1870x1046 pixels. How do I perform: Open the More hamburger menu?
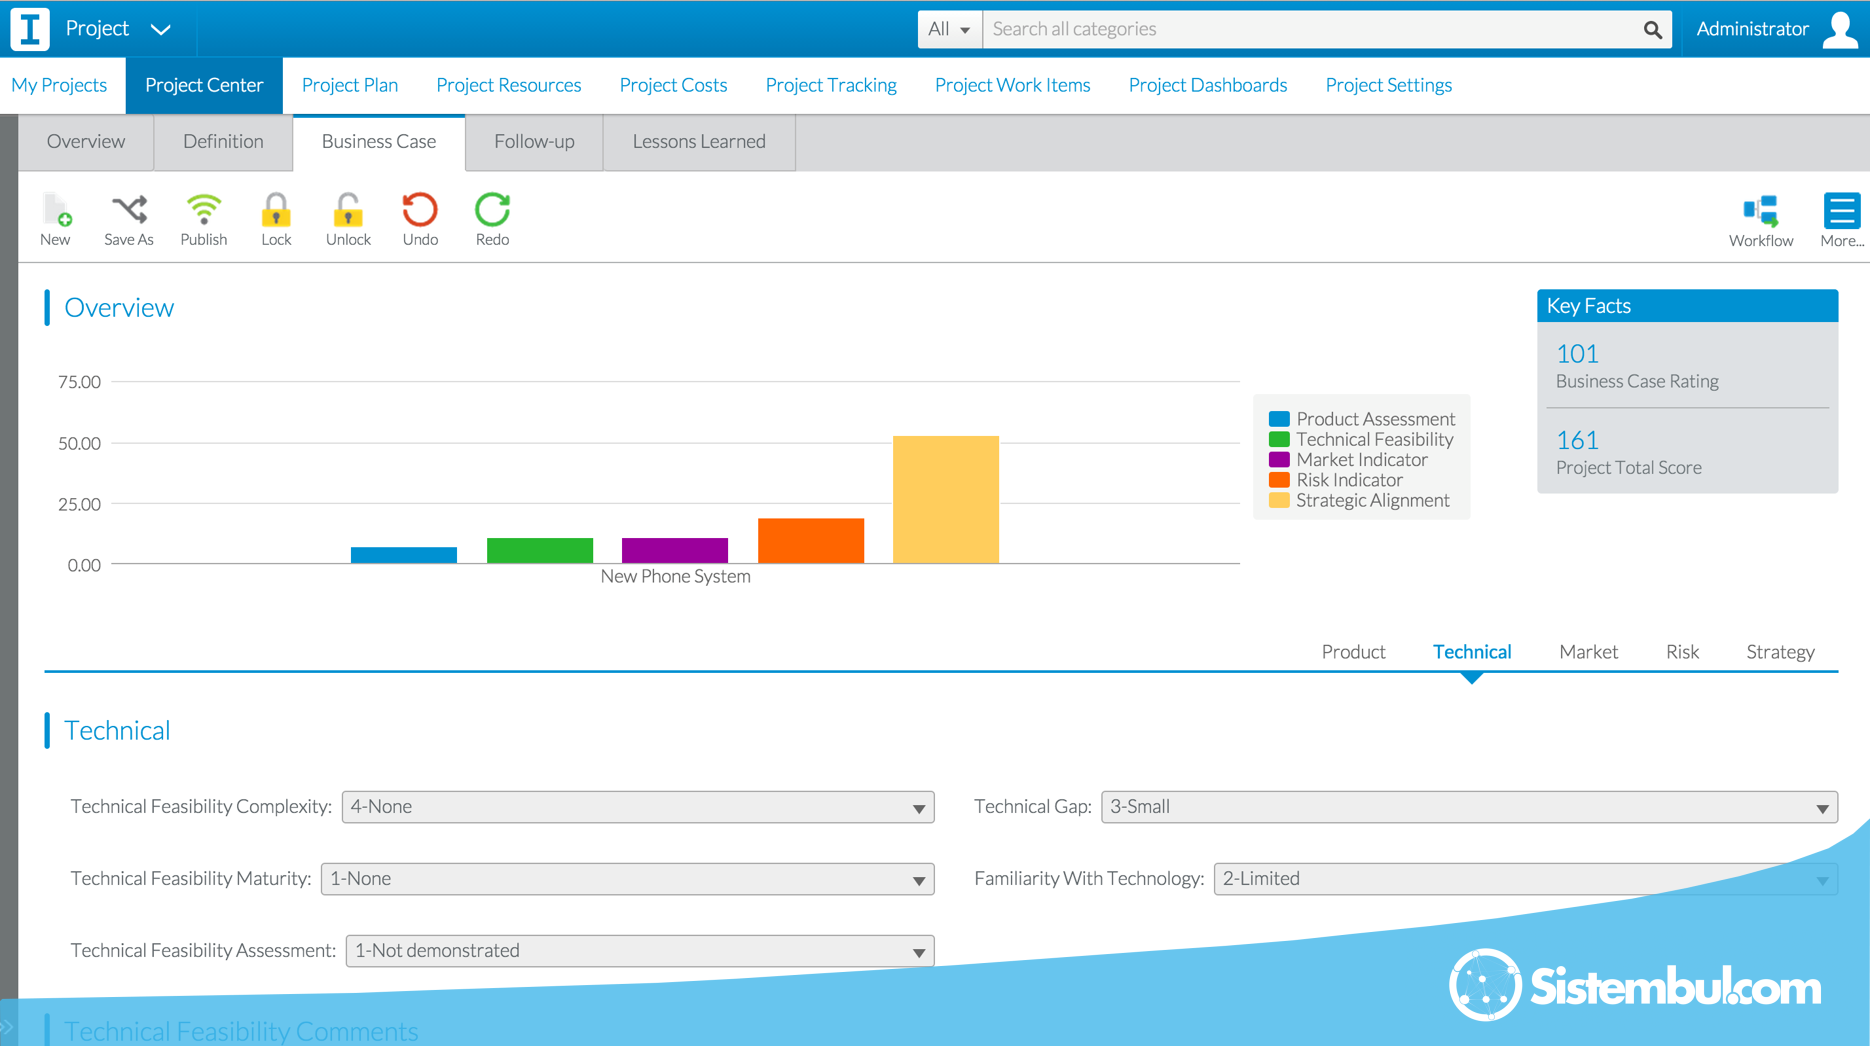pos(1840,212)
